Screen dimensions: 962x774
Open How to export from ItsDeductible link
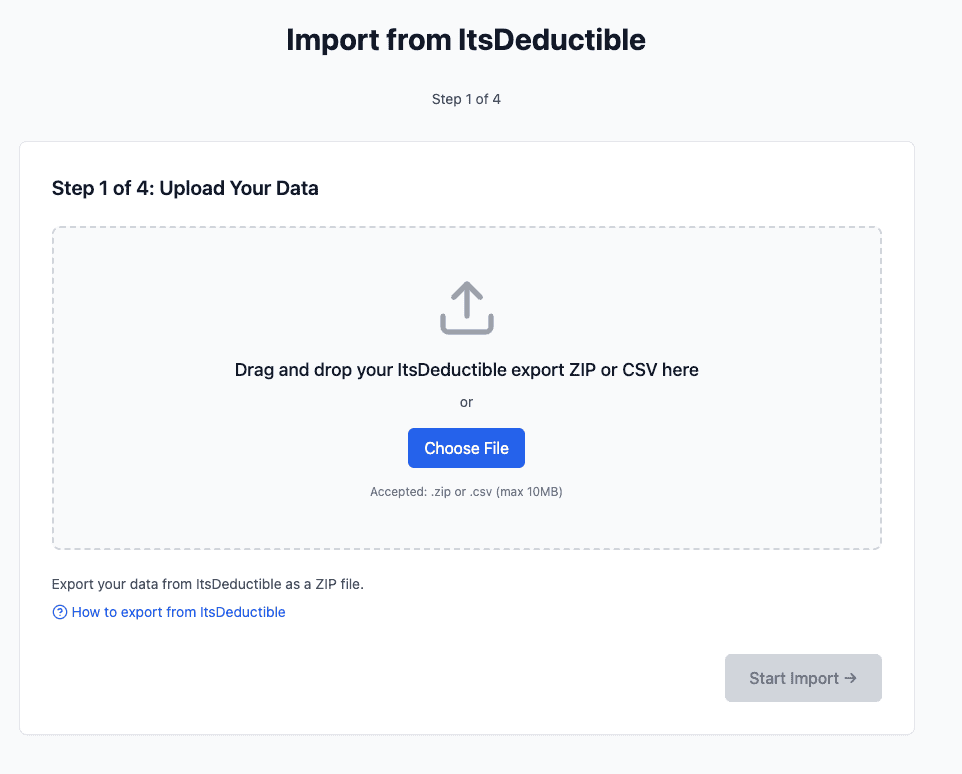178,612
